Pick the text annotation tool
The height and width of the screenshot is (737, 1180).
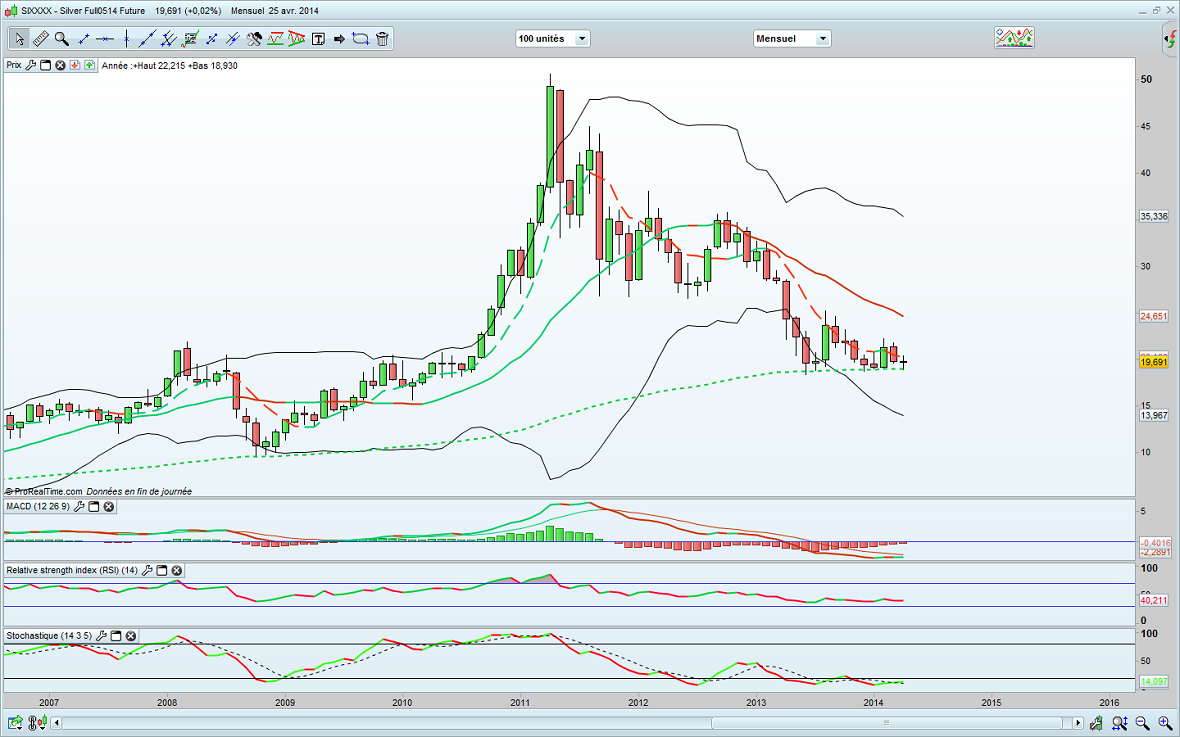coord(318,39)
